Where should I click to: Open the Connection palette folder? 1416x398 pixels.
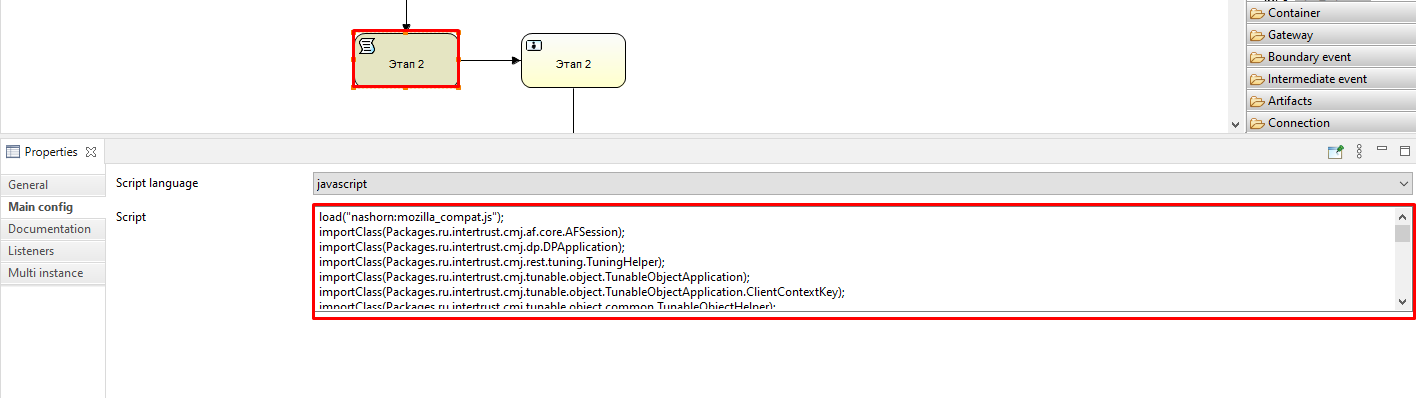click(1331, 123)
